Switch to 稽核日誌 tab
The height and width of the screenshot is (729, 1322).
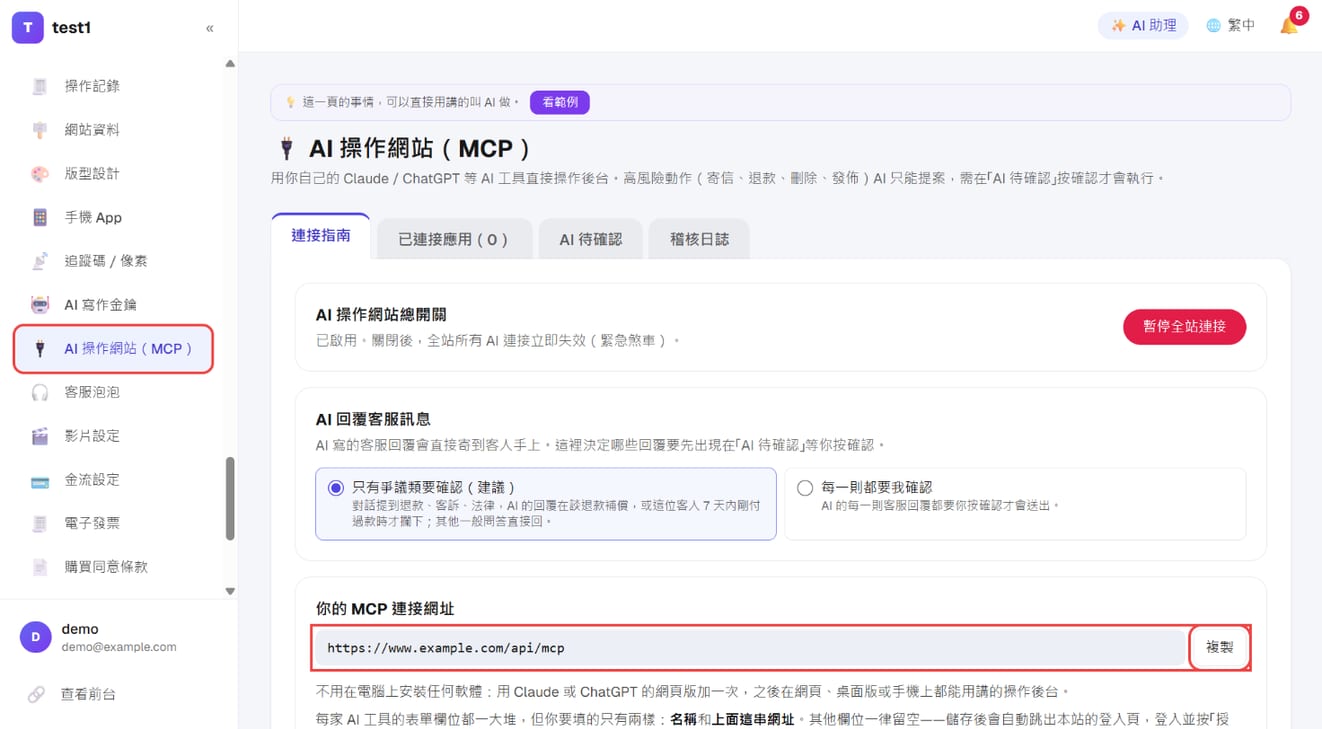699,239
